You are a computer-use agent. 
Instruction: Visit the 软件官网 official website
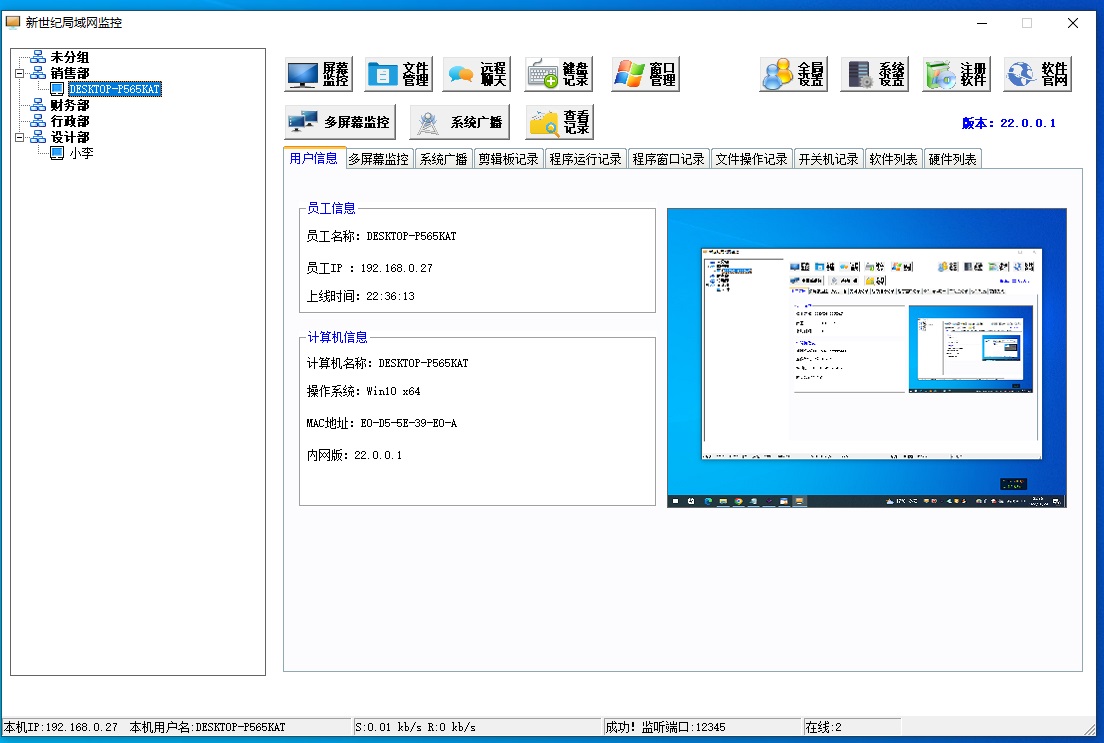click(x=1037, y=74)
